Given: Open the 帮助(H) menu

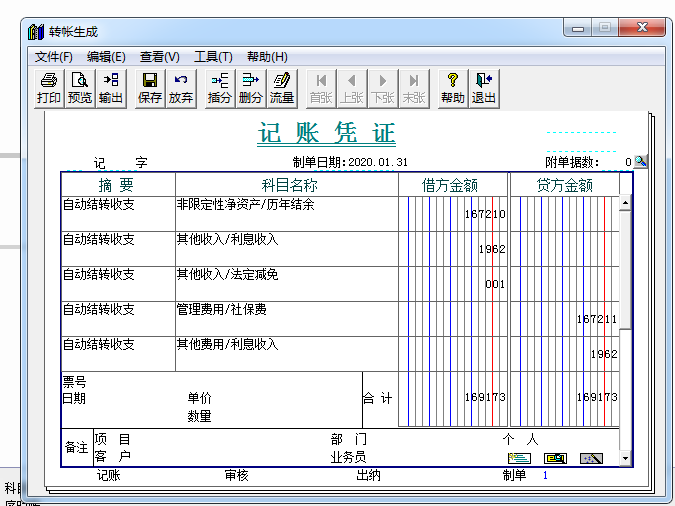Looking at the screenshot, I should tap(267, 57).
